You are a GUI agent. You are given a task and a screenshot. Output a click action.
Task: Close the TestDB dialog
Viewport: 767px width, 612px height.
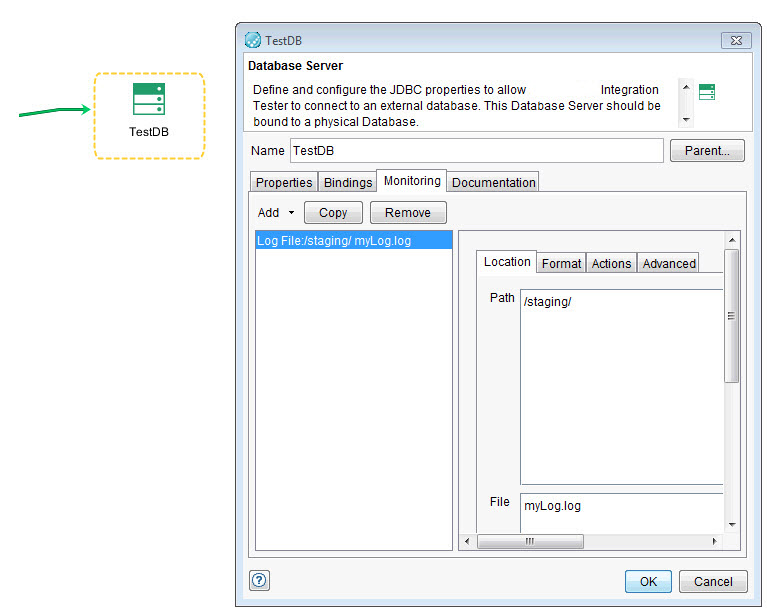click(x=736, y=41)
